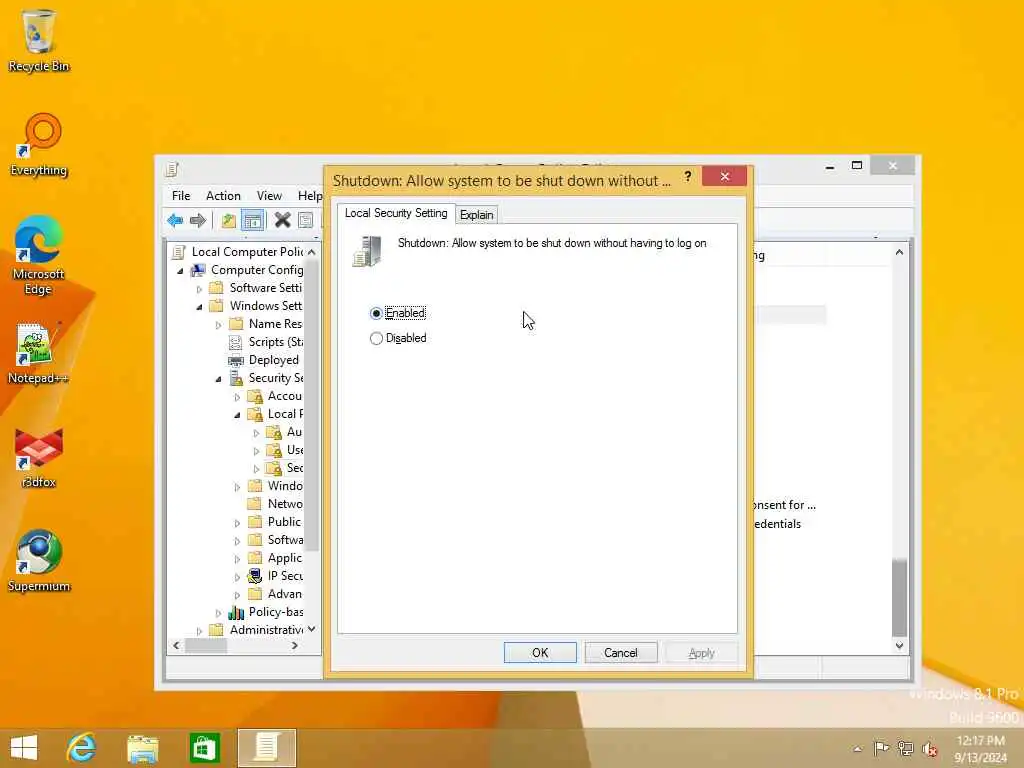Select the Enabled radio button
1024x768 pixels.
pyautogui.click(x=376, y=313)
